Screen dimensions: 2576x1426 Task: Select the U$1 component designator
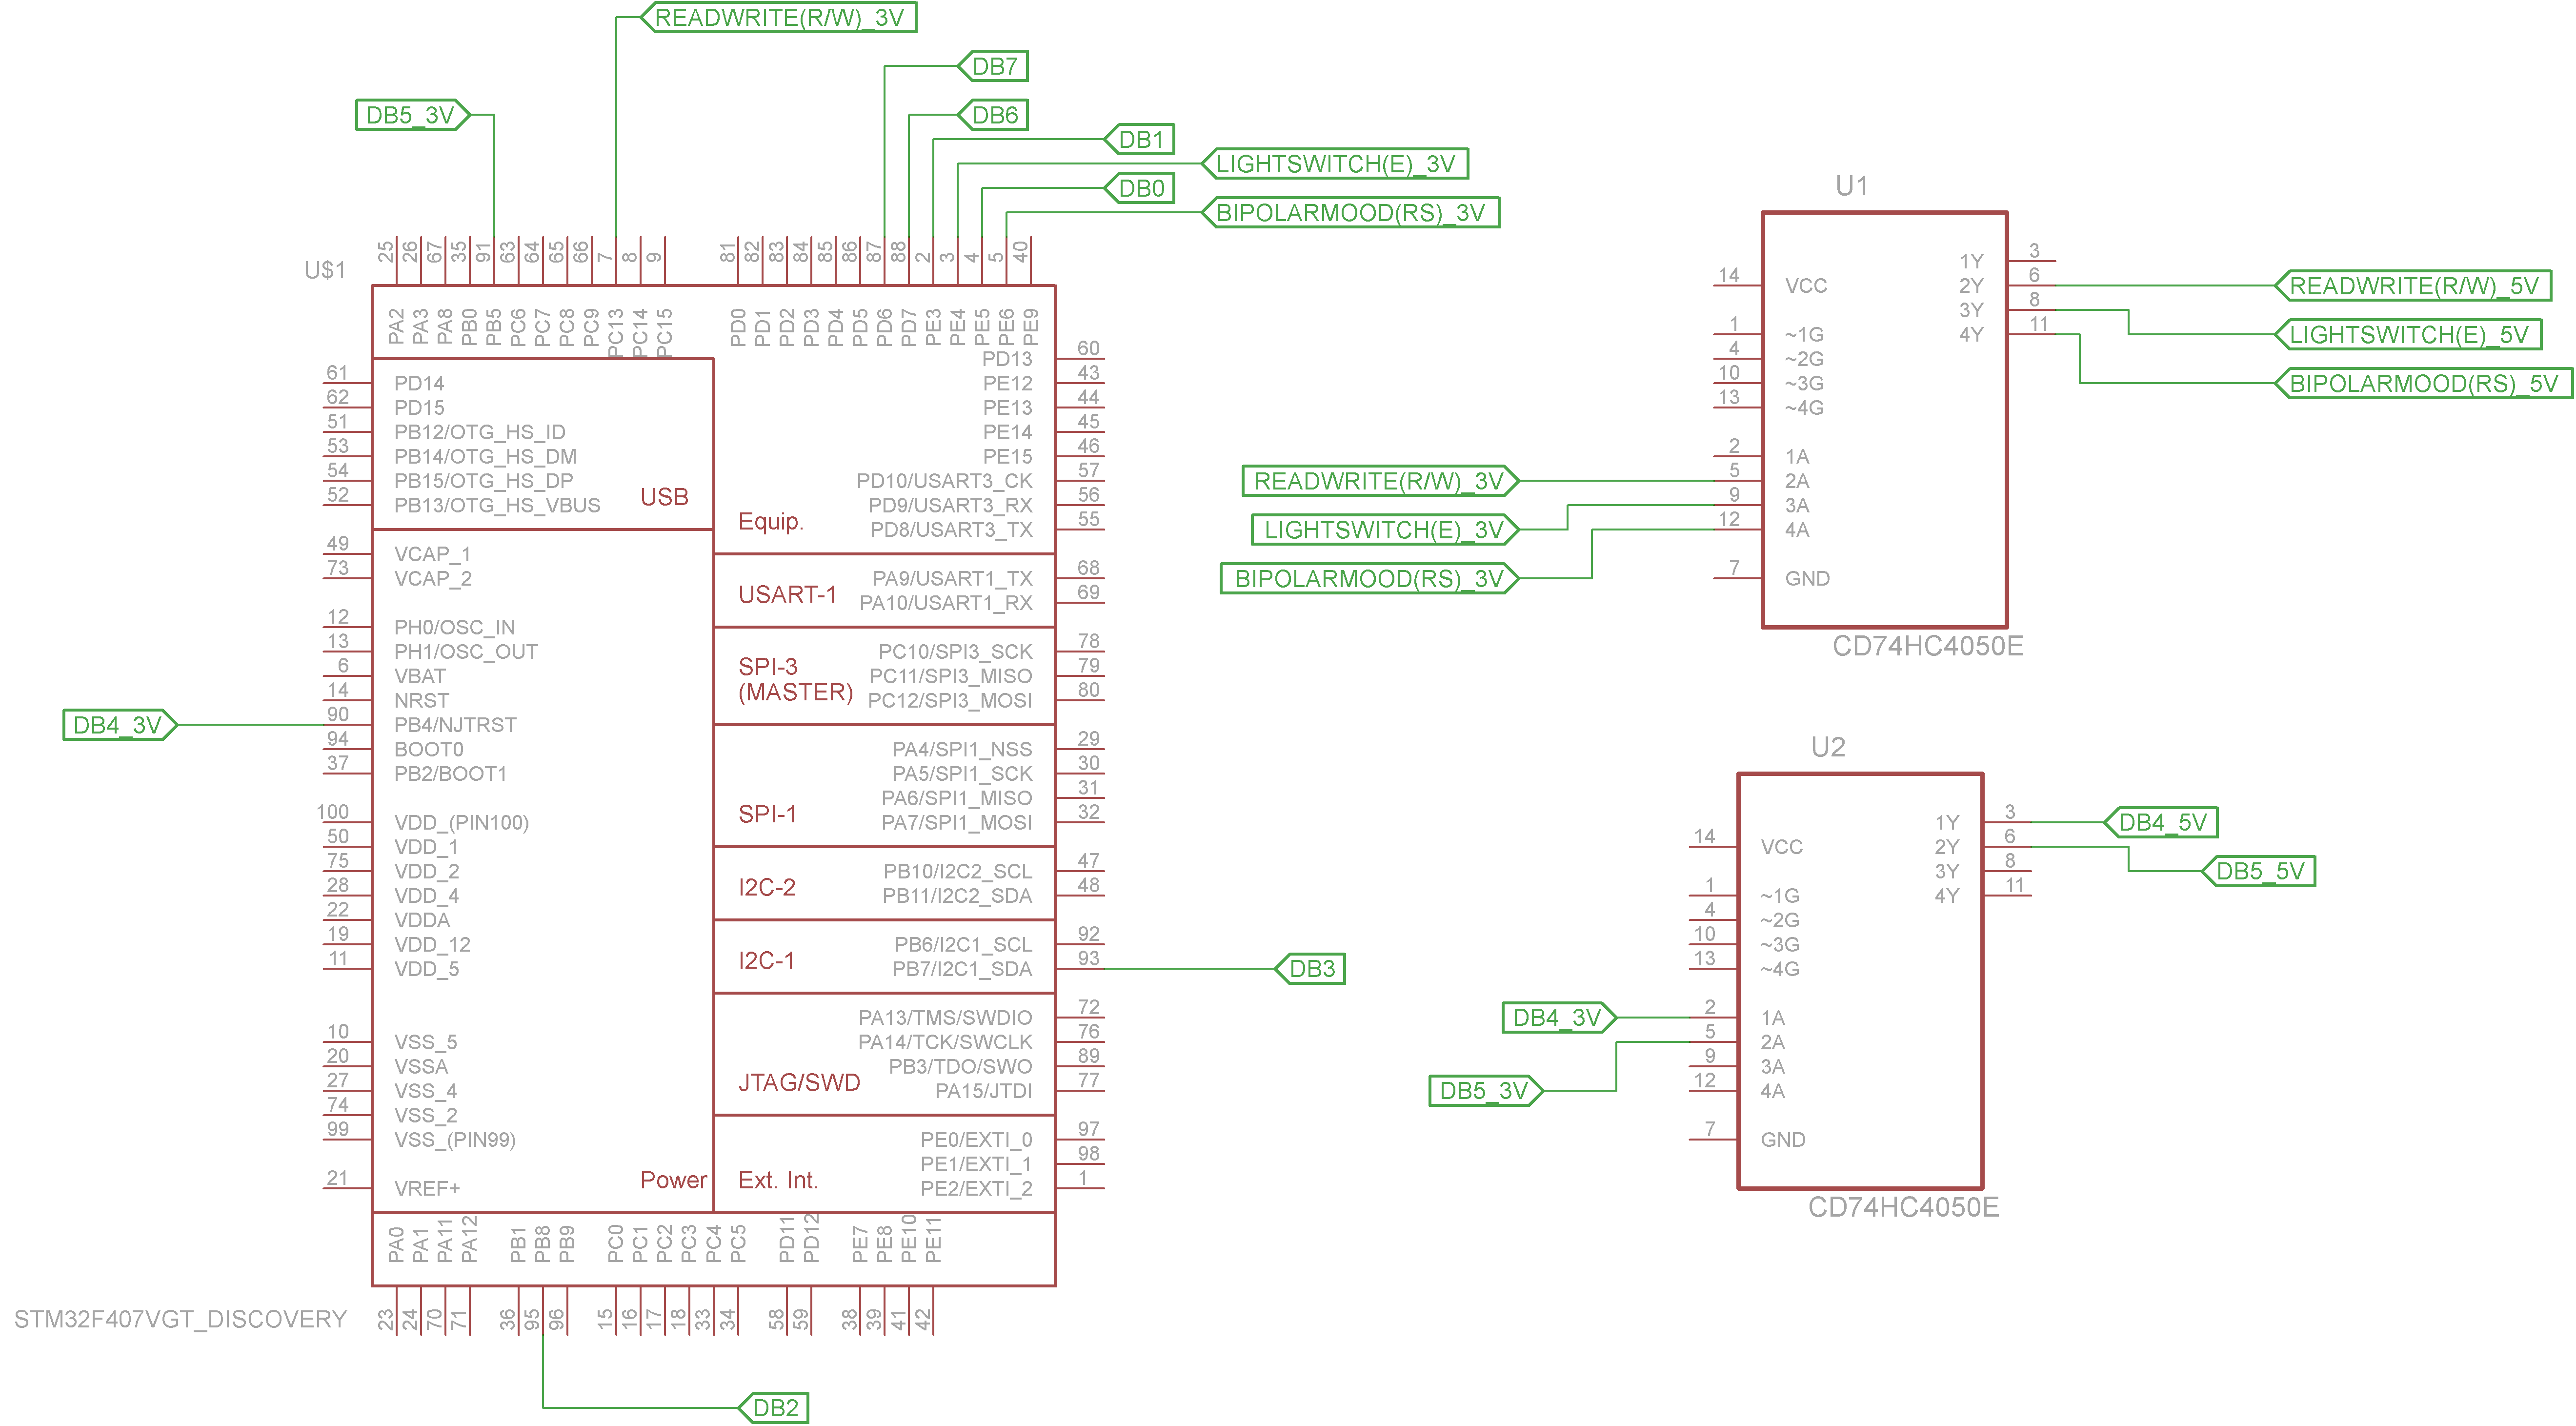pyautogui.click(x=325, y=270)
